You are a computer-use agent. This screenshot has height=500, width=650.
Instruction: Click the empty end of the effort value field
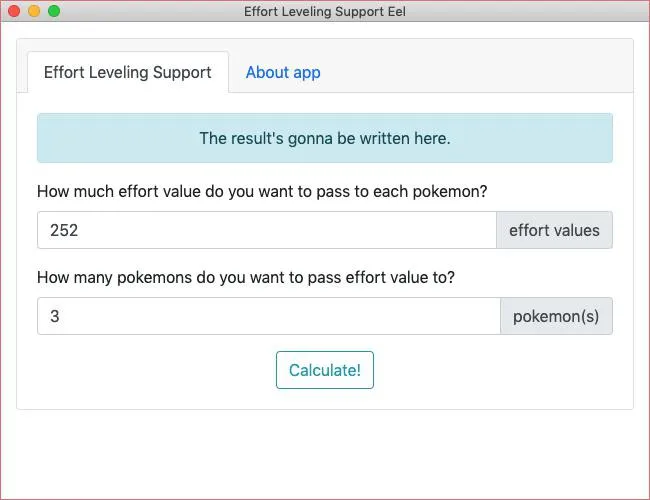pyautogui.click(x=373, y=230)
